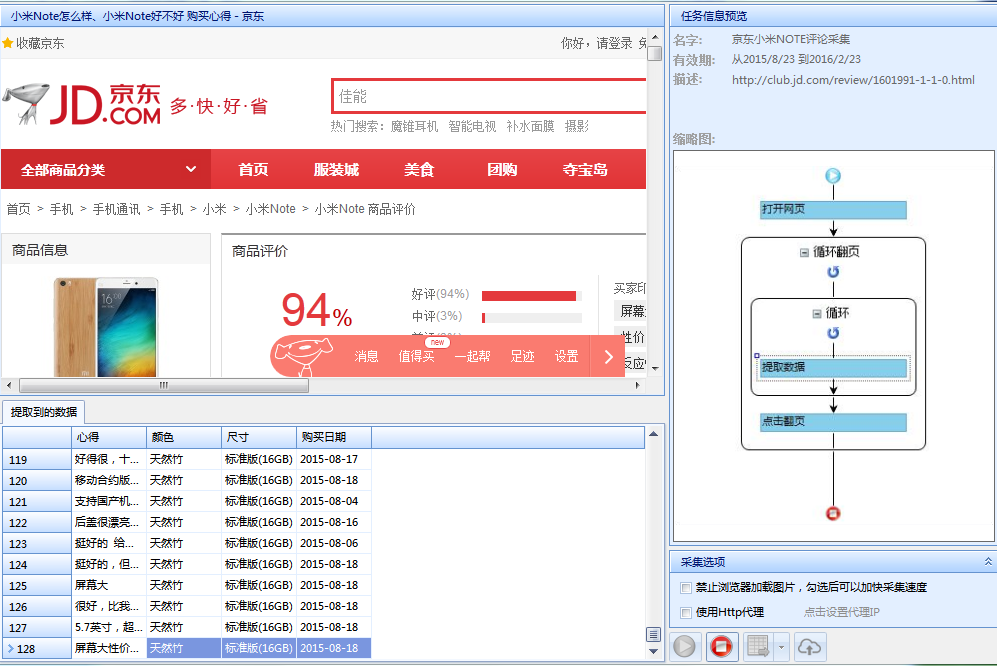Click the JD search input field
This screenshot has width=997, height=666.
(489, 97)
